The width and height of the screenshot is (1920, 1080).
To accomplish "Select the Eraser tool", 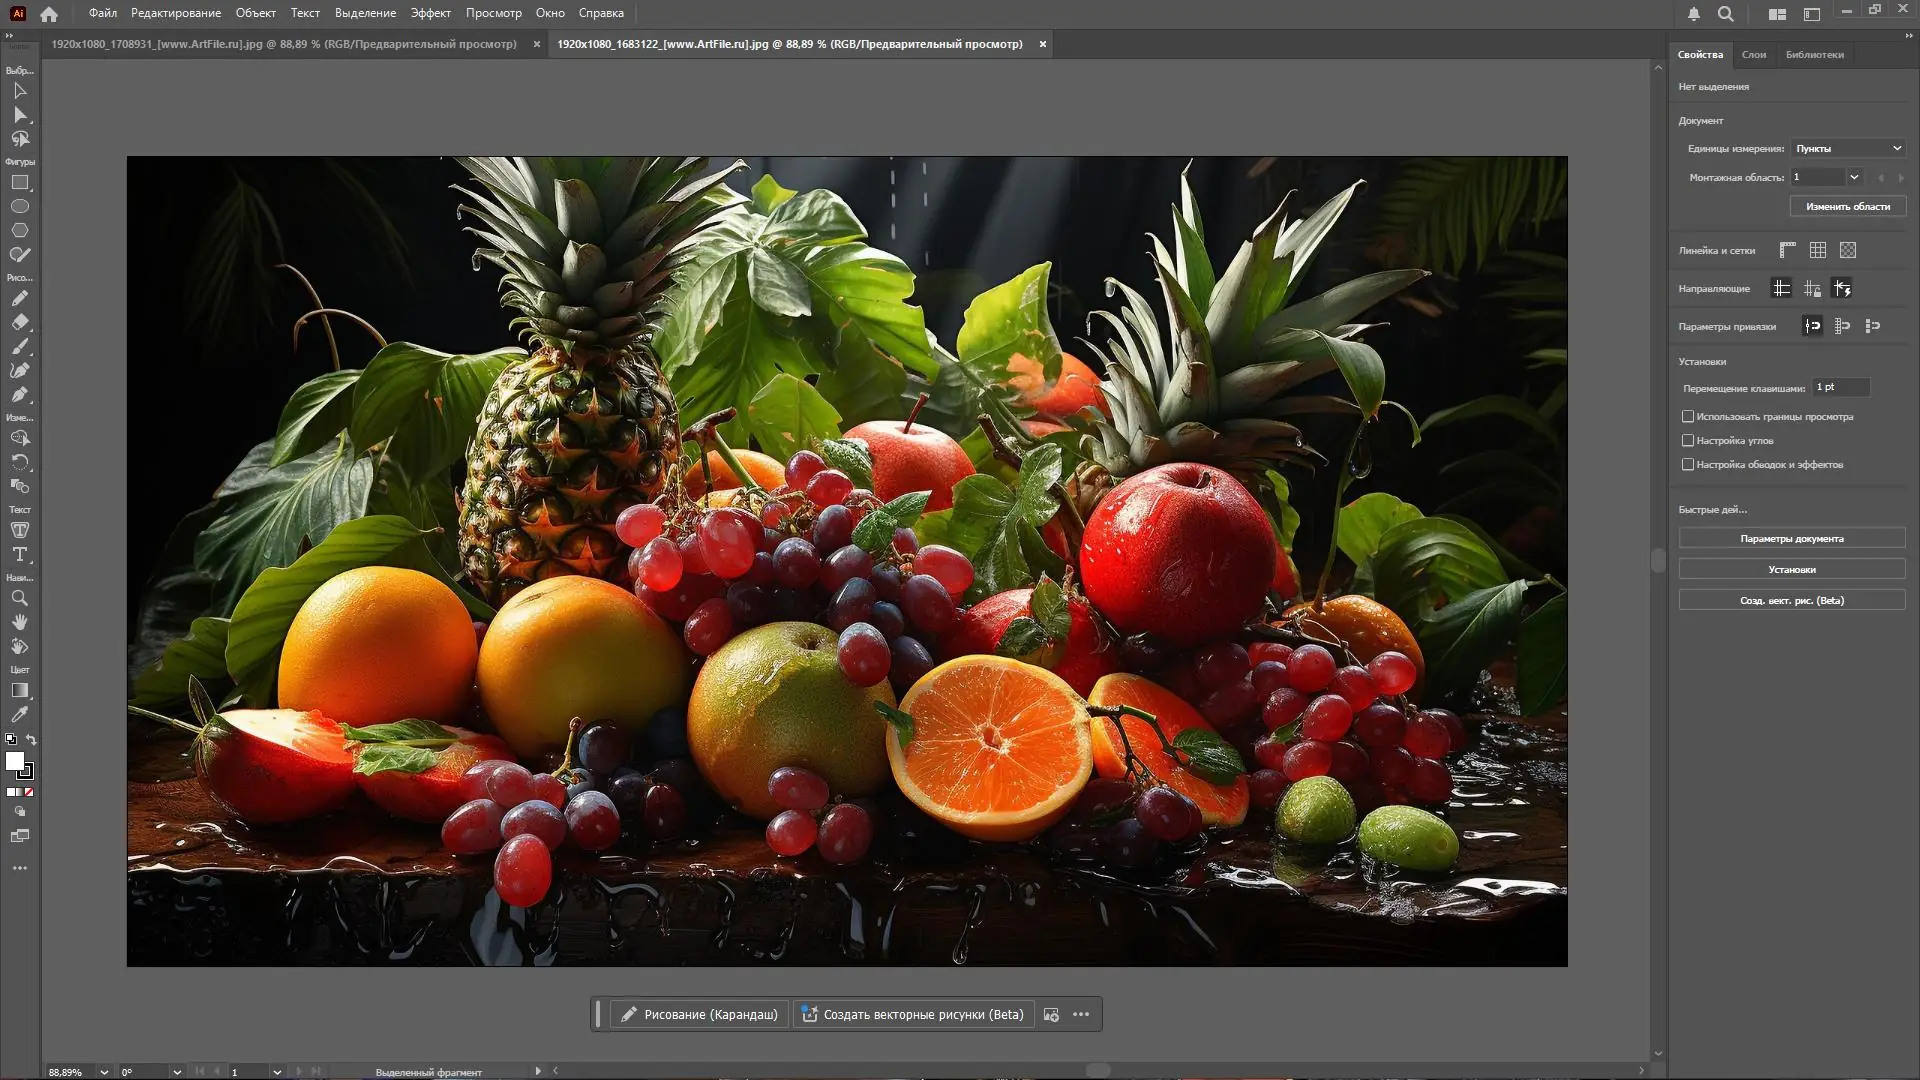I will point(19,322).
